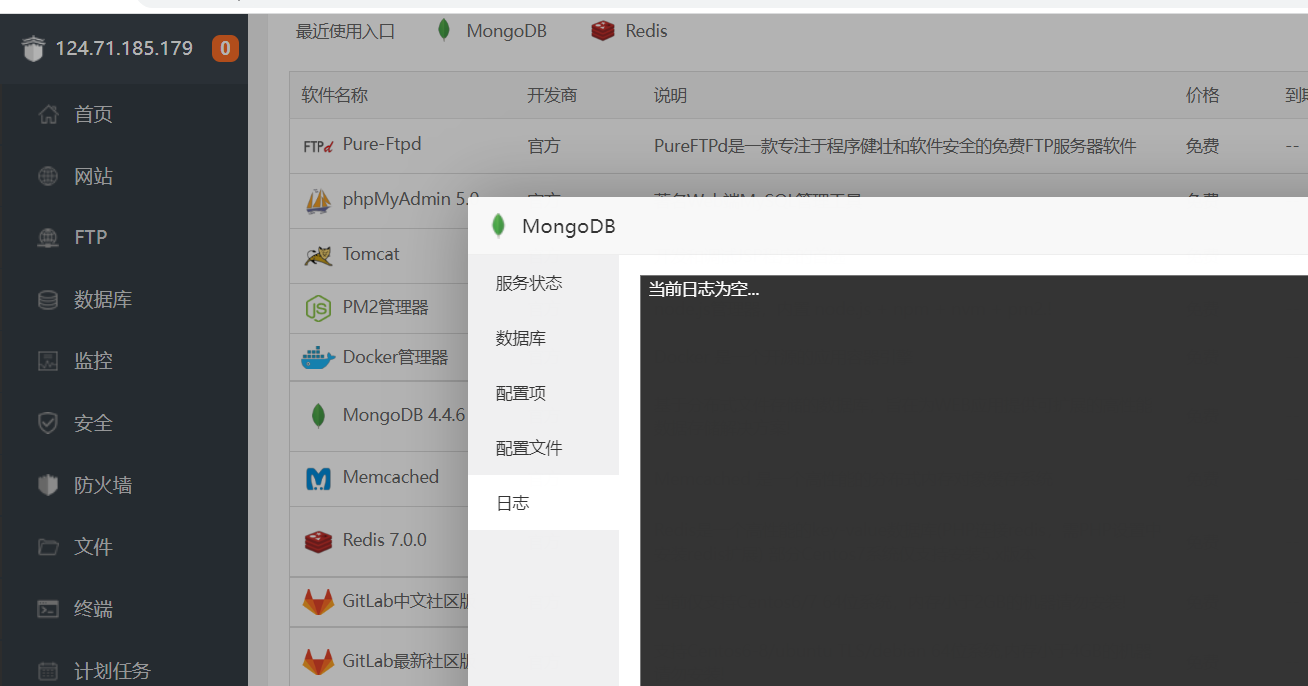Screen dimensions: 1308x686
Task: Click 免费 price cell for Pure-Ftpd
Action: (x=1203, y=146)
